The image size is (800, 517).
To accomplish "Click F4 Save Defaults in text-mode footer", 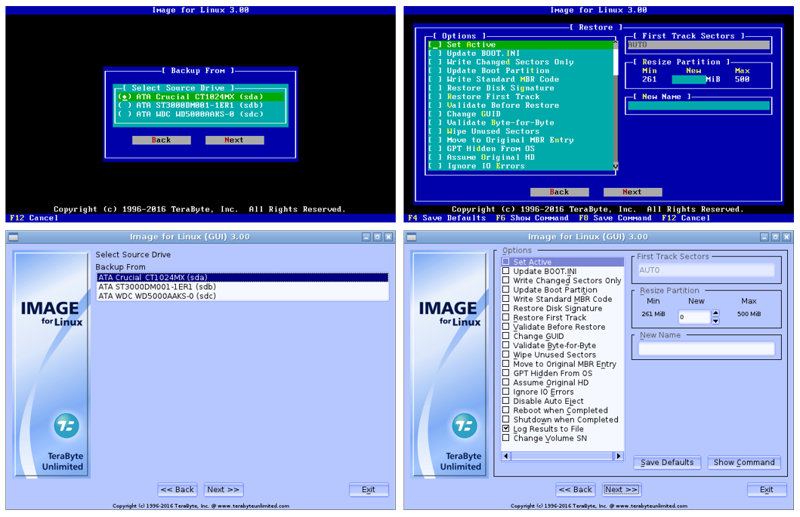I will 447,218.
